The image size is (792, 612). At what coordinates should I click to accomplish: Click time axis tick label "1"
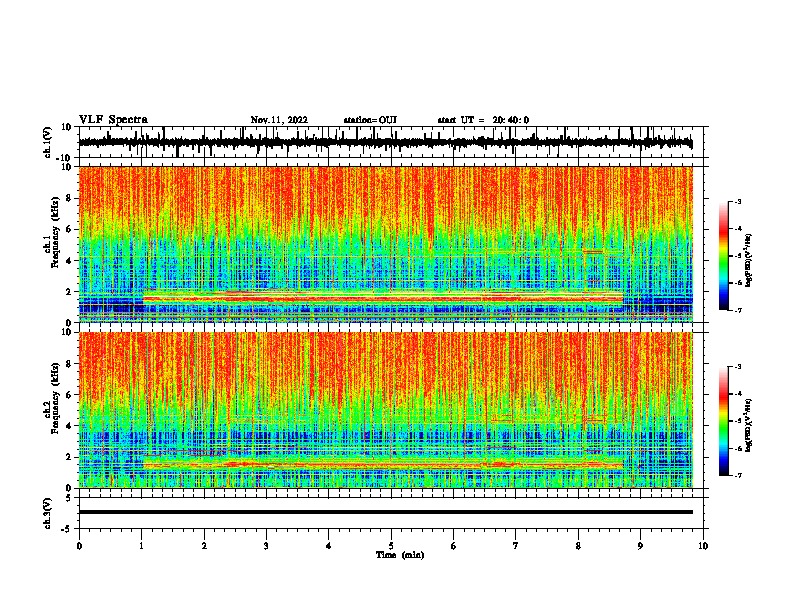tap(141, 546)
